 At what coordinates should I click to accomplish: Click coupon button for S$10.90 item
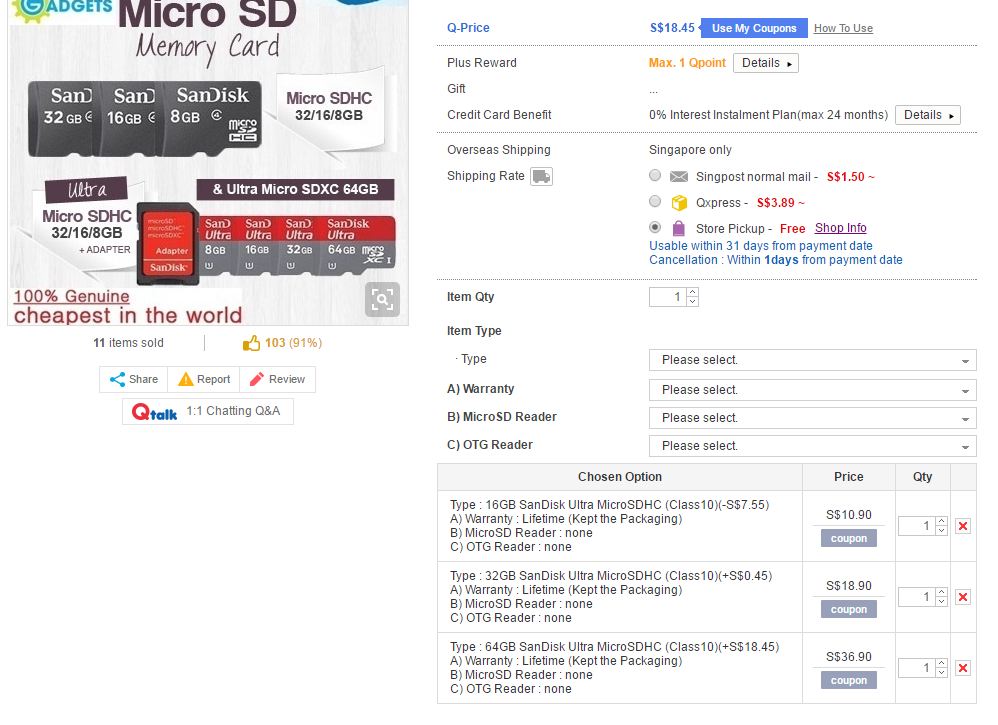[x=848, y=538]
